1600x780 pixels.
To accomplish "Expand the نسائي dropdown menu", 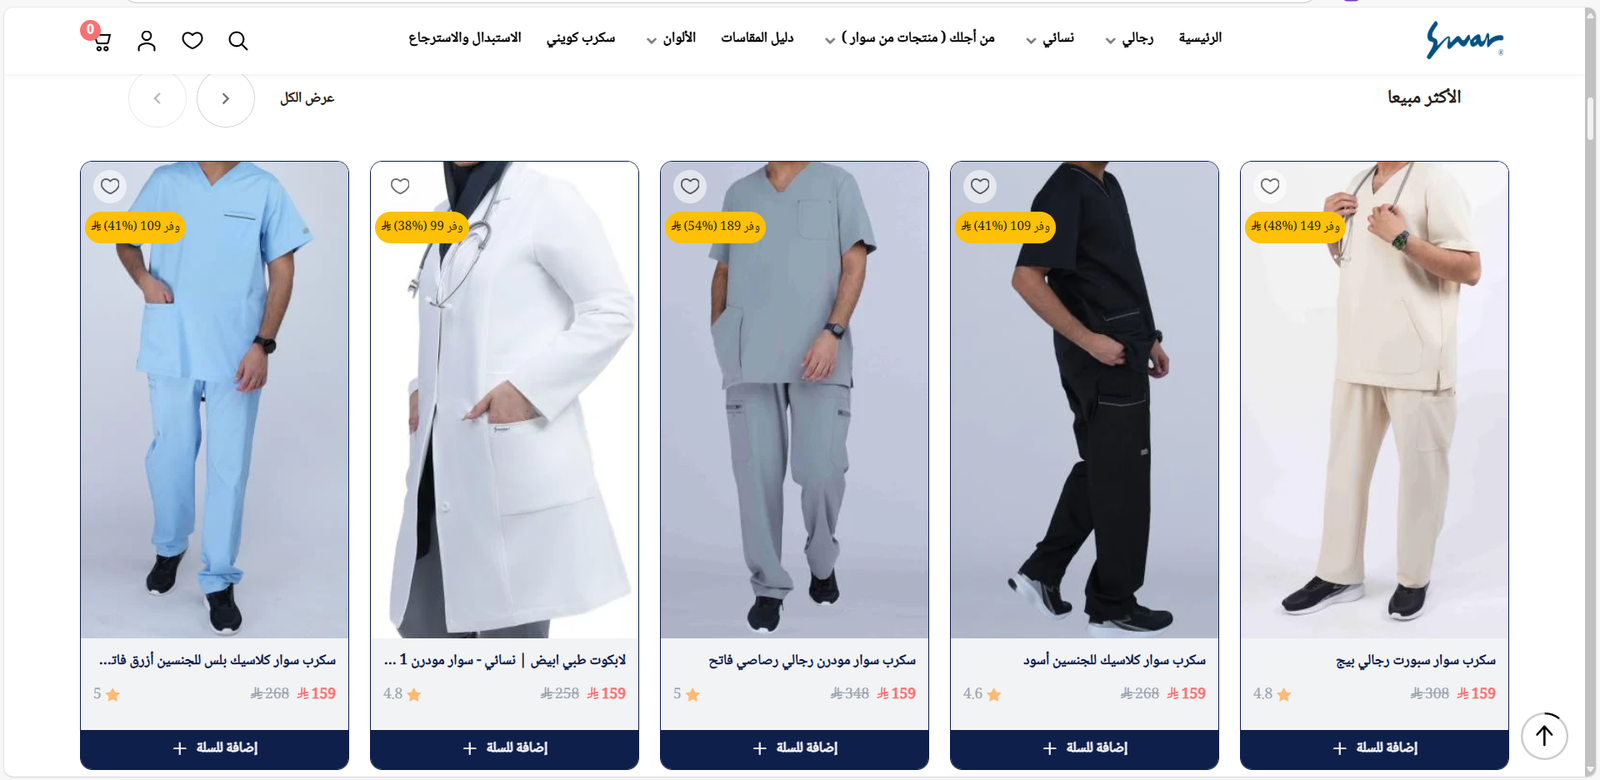I will 1050,38.
